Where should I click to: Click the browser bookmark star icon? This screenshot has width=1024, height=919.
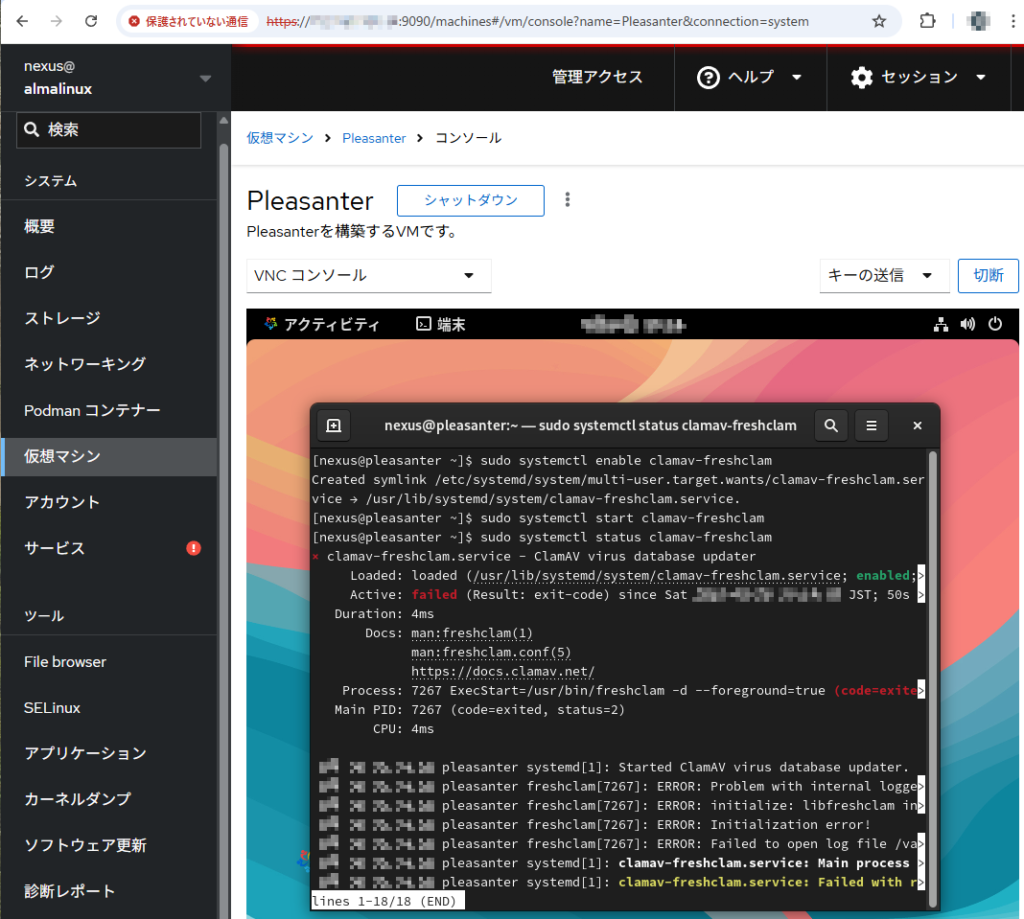coord(879,21)
